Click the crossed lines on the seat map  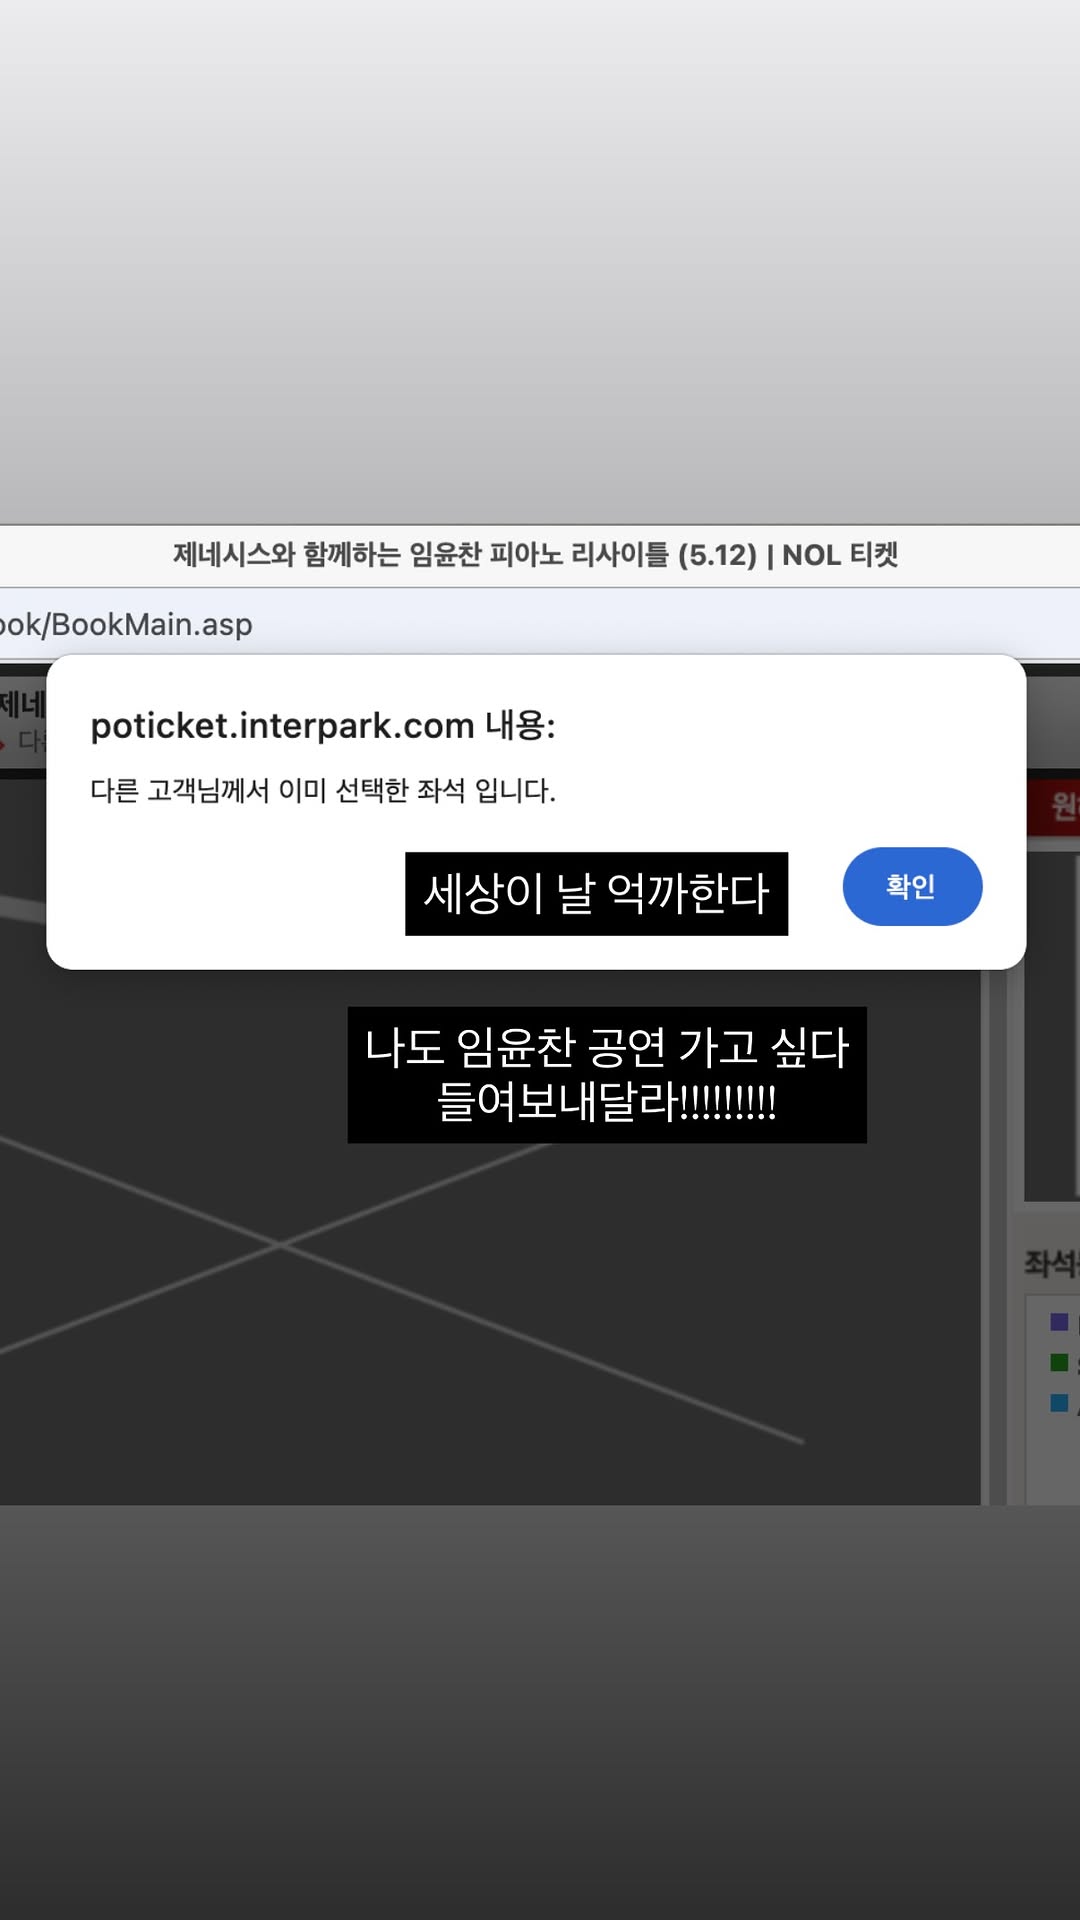click(x=280, y=1245)
